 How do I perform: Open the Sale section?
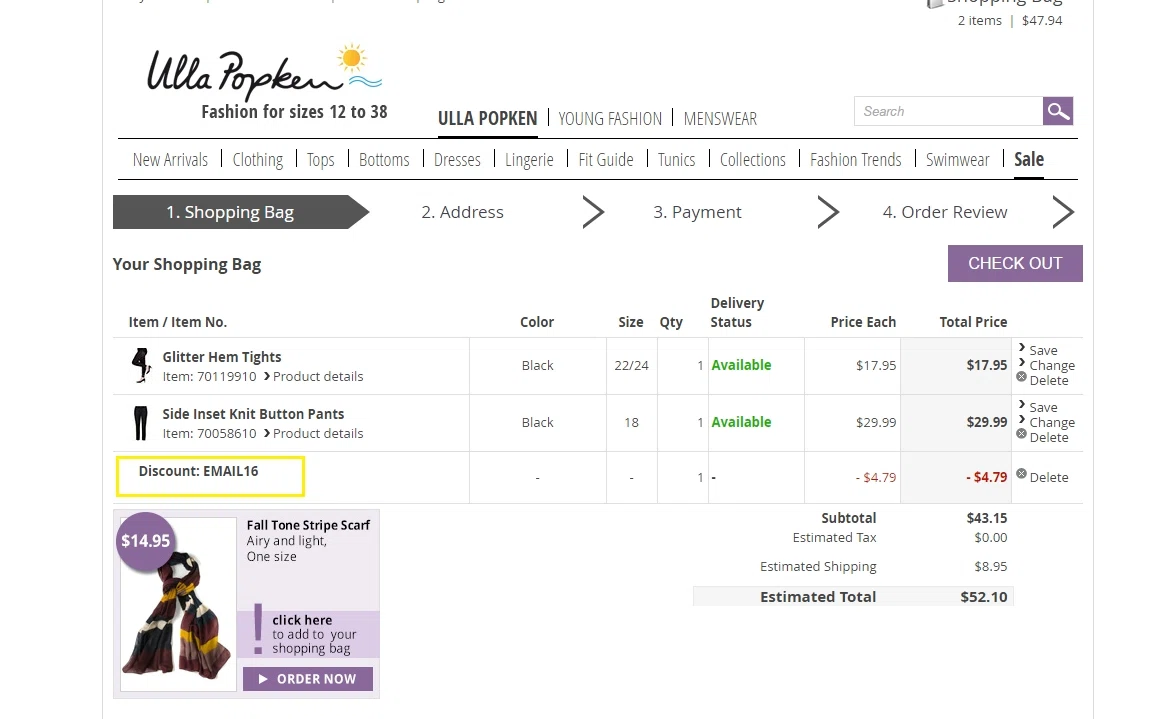[1029, 160]
